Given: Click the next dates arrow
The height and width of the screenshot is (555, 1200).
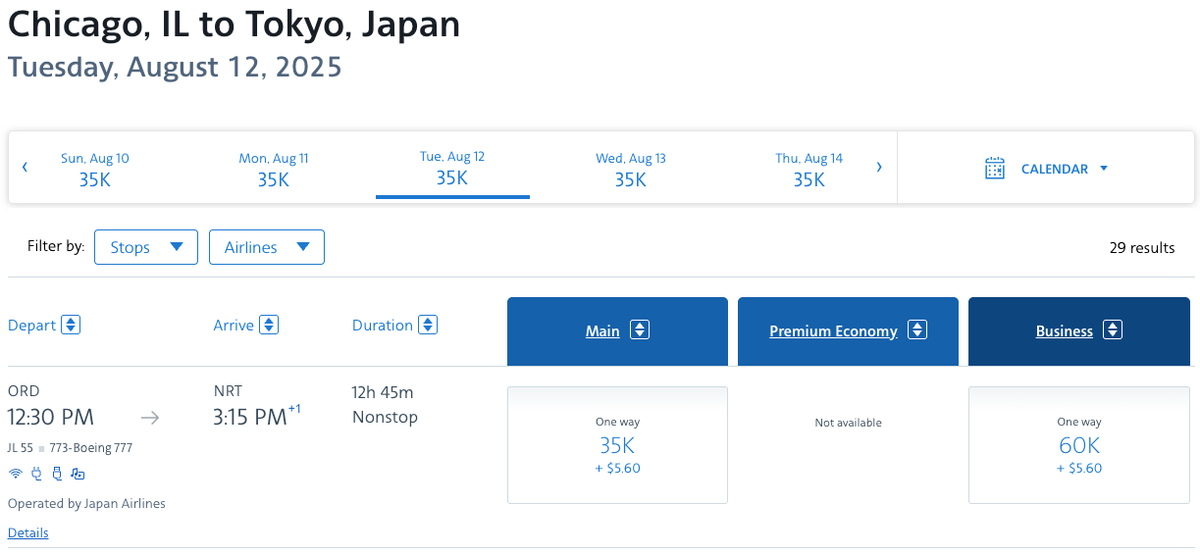Looking at the screenshot, I should [x=879, y=167].
